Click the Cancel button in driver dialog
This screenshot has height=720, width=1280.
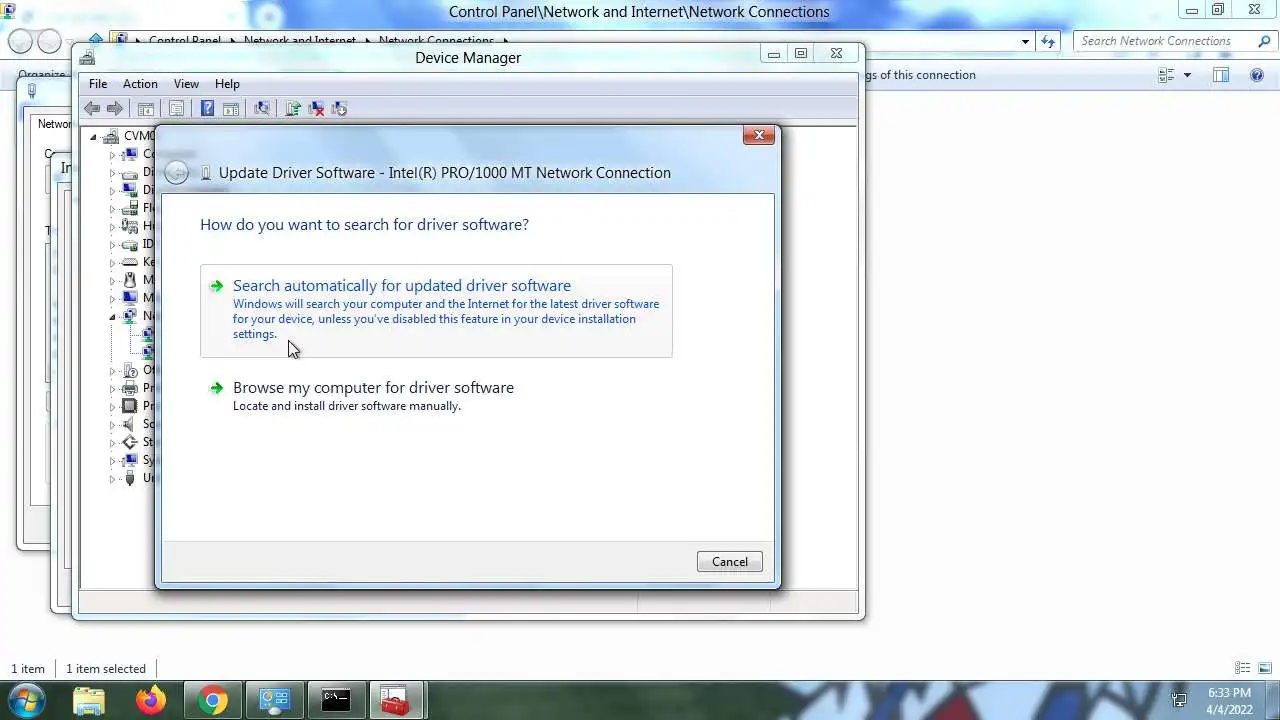(729, 561)
